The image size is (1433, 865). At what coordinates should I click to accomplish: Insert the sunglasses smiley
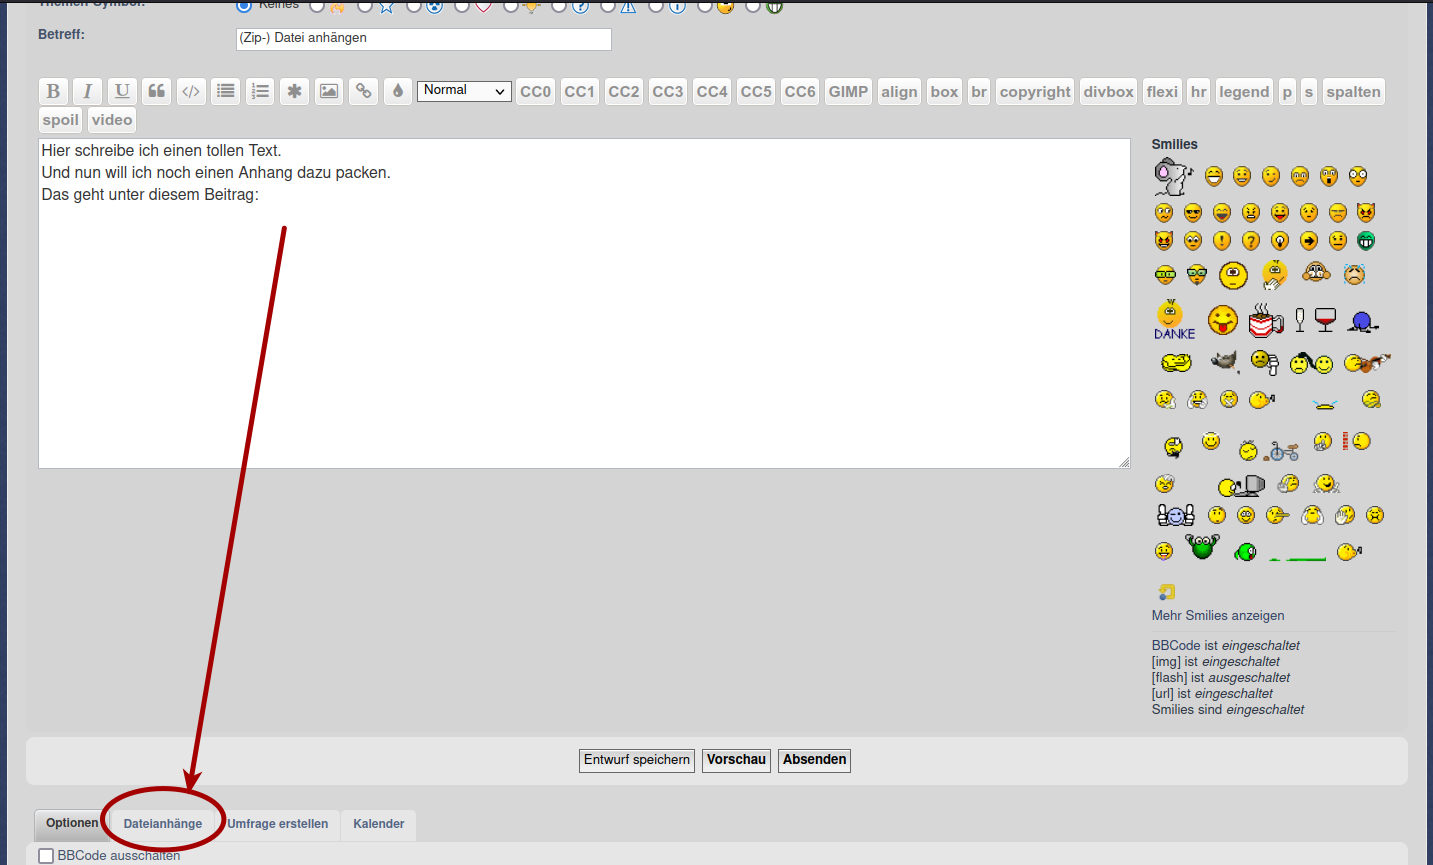(1193, 213)
